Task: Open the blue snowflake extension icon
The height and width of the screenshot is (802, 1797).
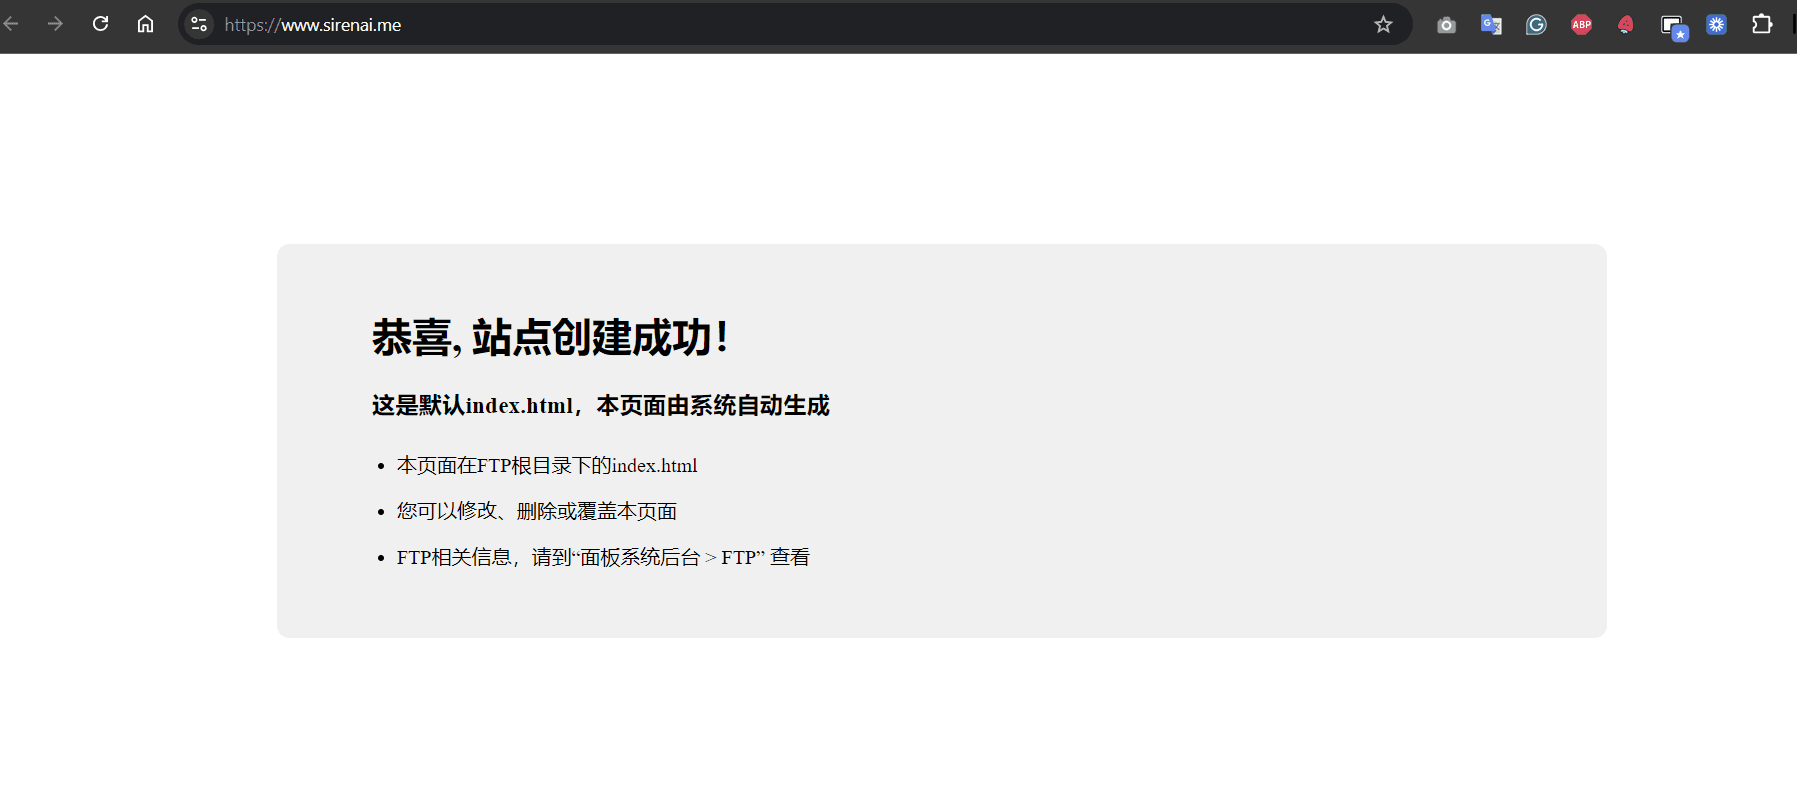Action: click(1717, 25)
